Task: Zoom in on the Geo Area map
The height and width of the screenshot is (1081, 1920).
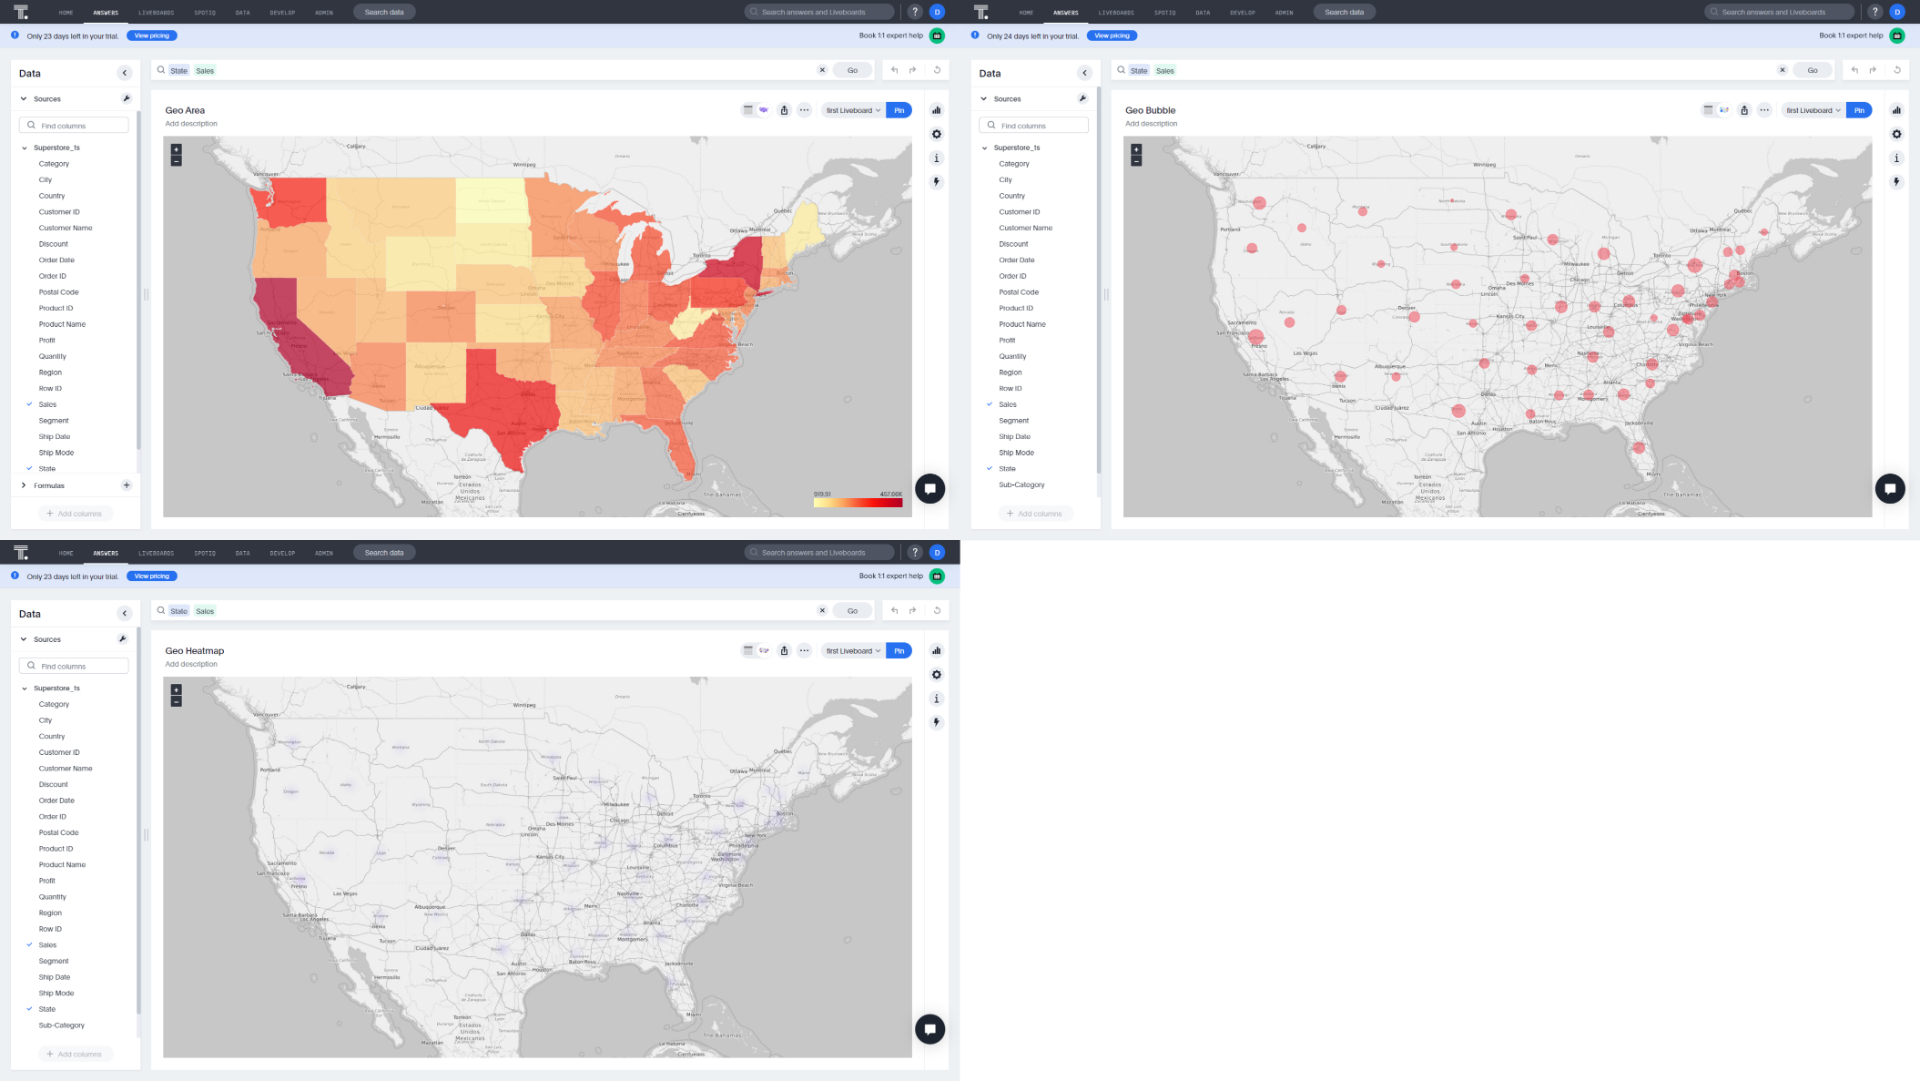Action: pyautogui.click(x=176, y=149)
